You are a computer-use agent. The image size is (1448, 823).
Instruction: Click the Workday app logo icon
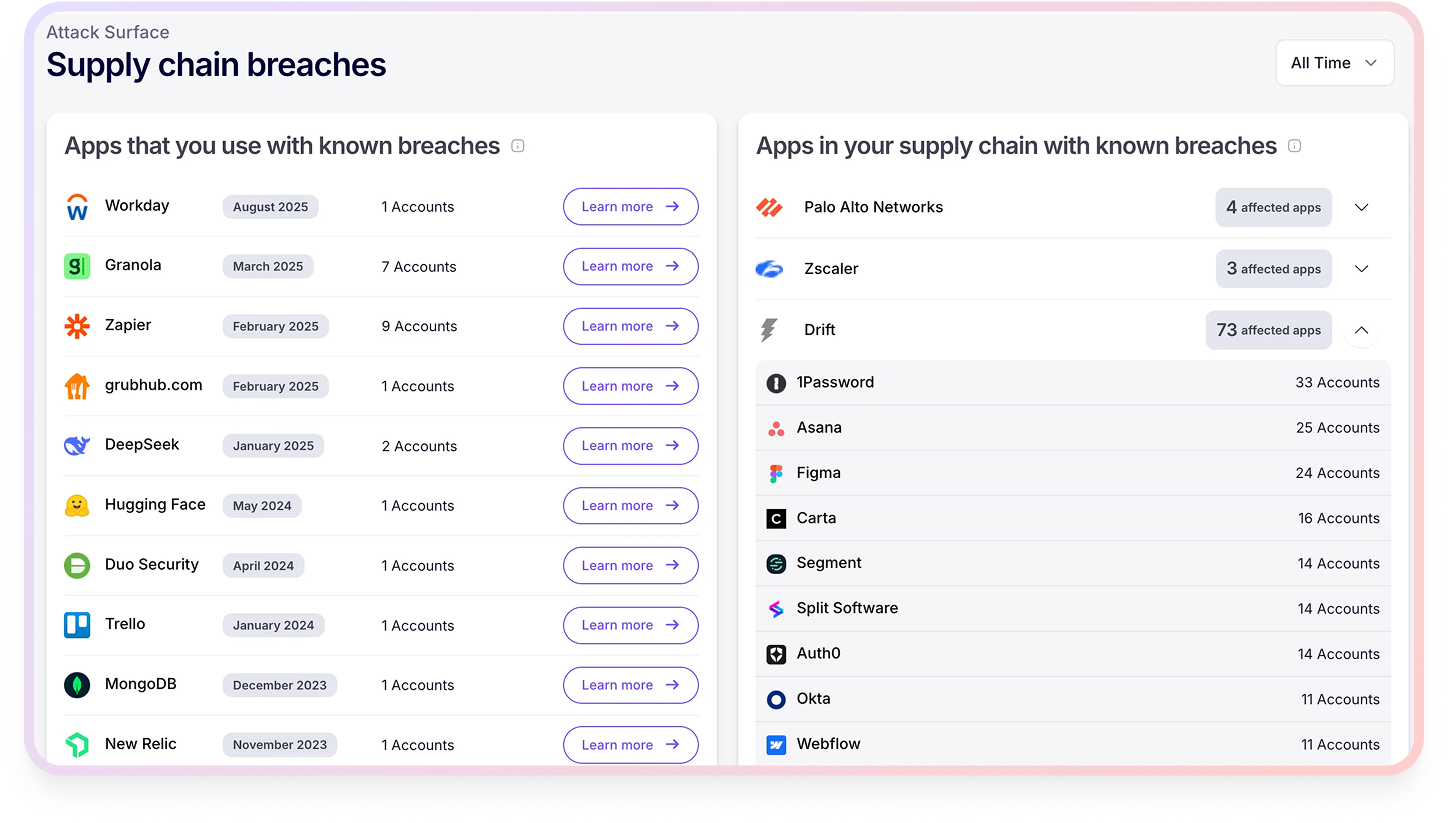[x=77, y=207]
